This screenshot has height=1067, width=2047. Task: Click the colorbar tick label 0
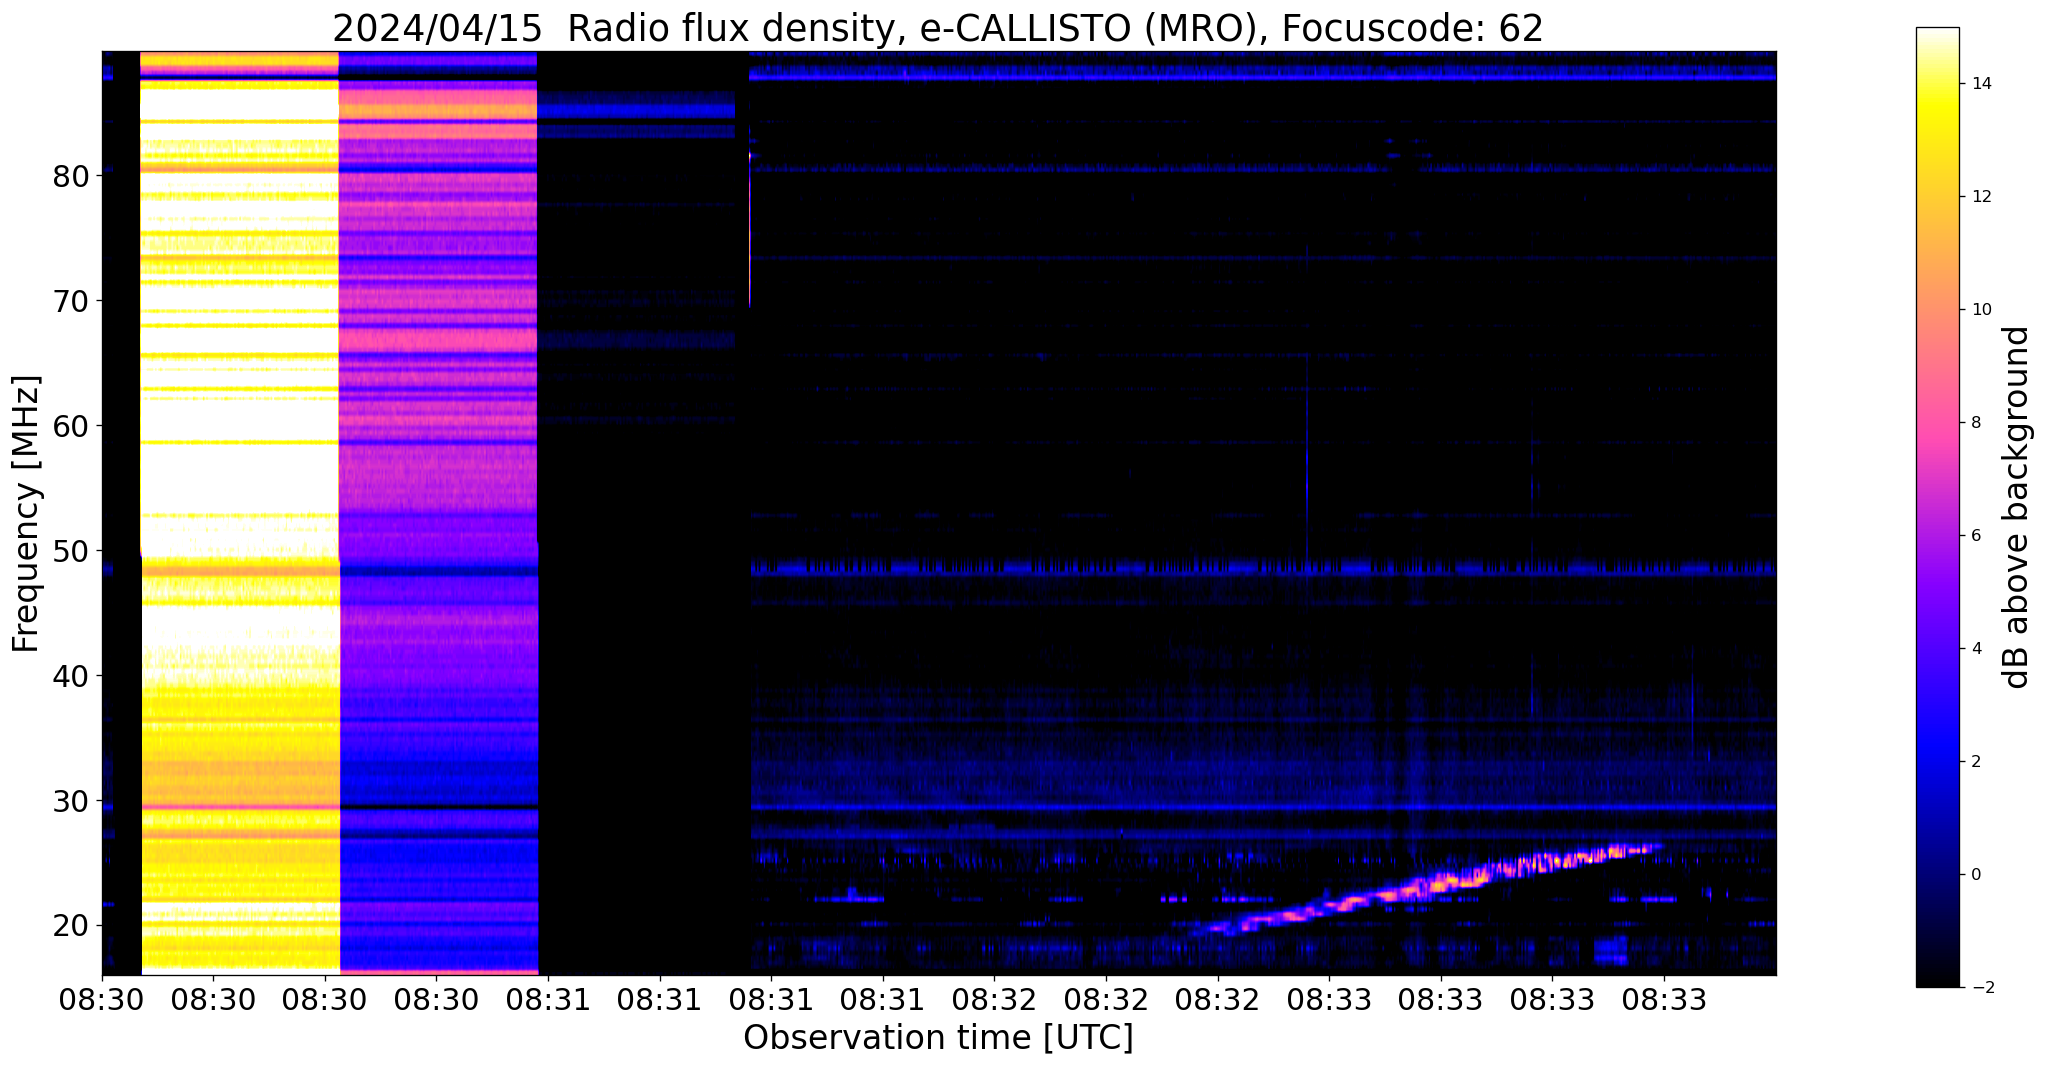[1975, 875]
